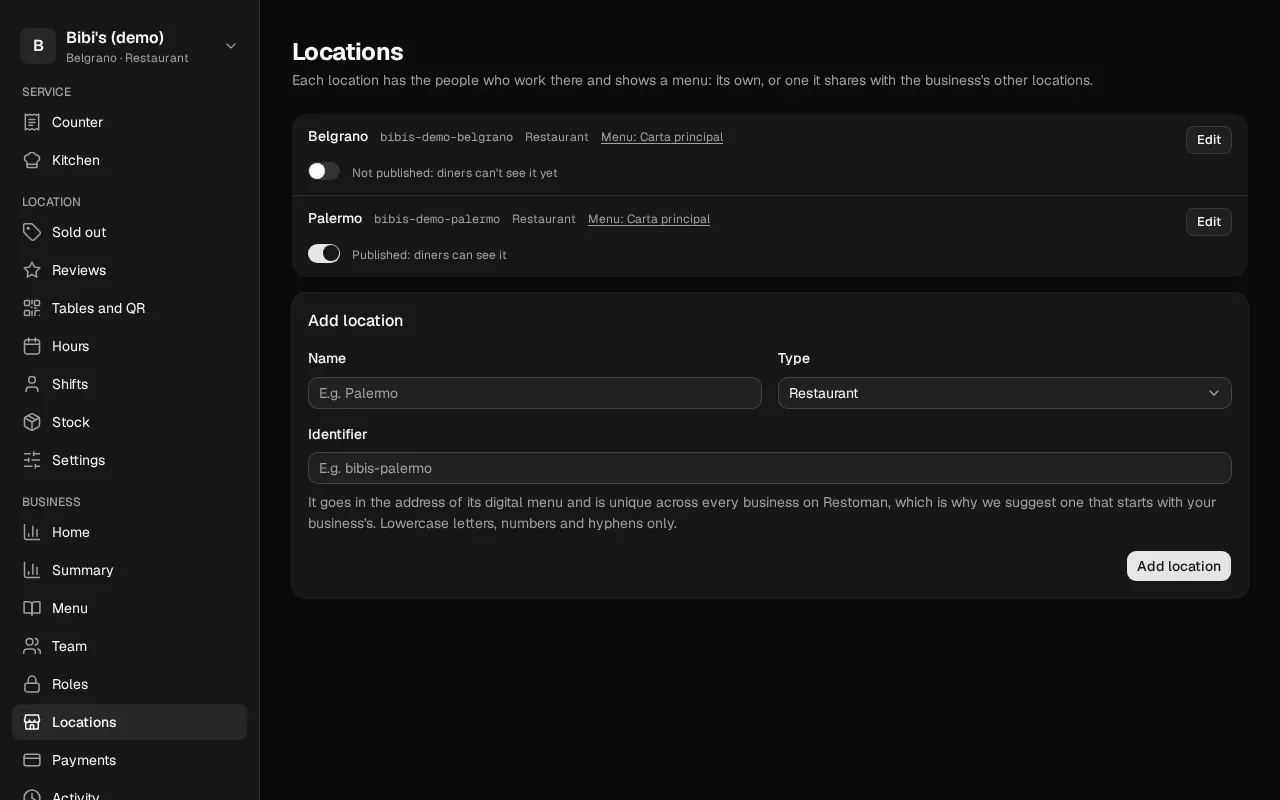Click the Kitchen chef hat icon
The height and width of the screenshot is (800, 1280).
[32, 160]
